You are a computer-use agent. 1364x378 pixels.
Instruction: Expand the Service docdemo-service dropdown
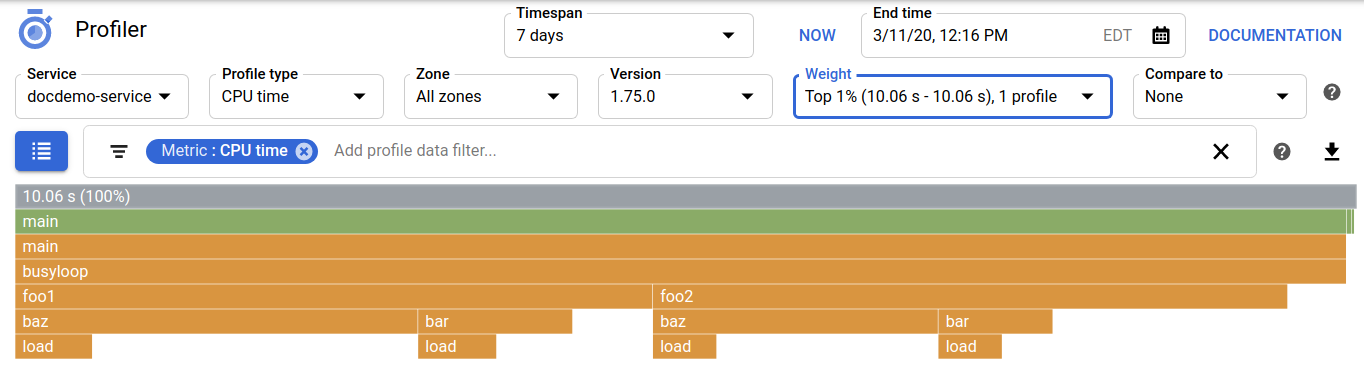[102, 97]
